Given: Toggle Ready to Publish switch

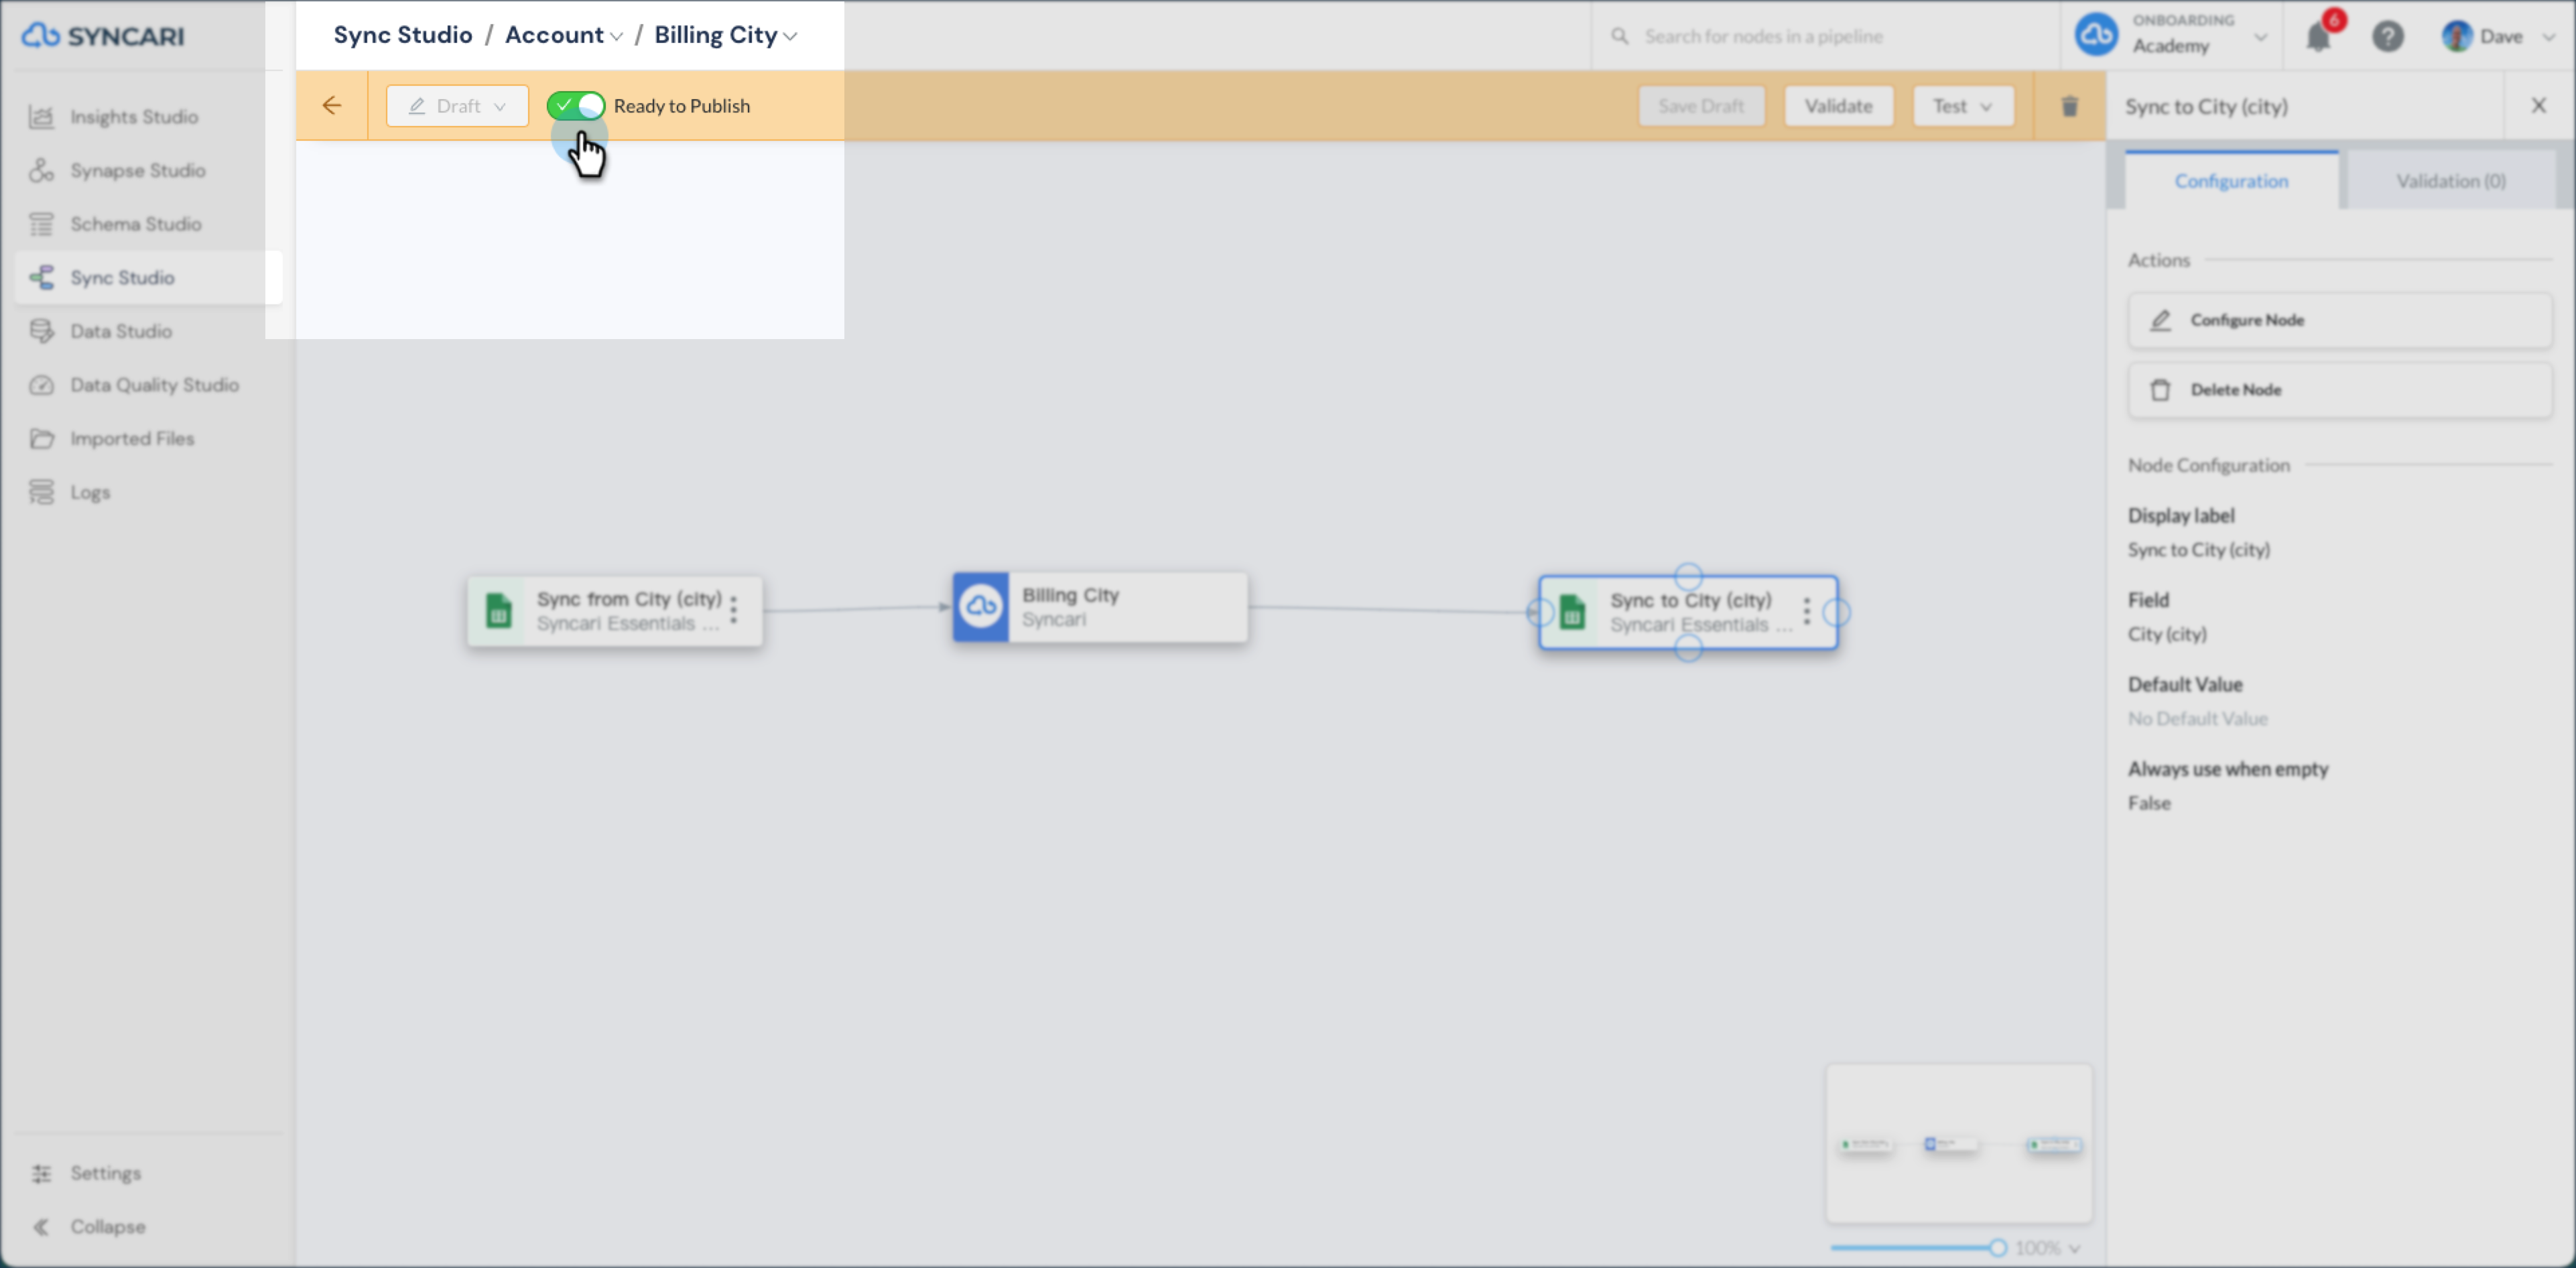Looking at the screenshot, I should 576,105.
